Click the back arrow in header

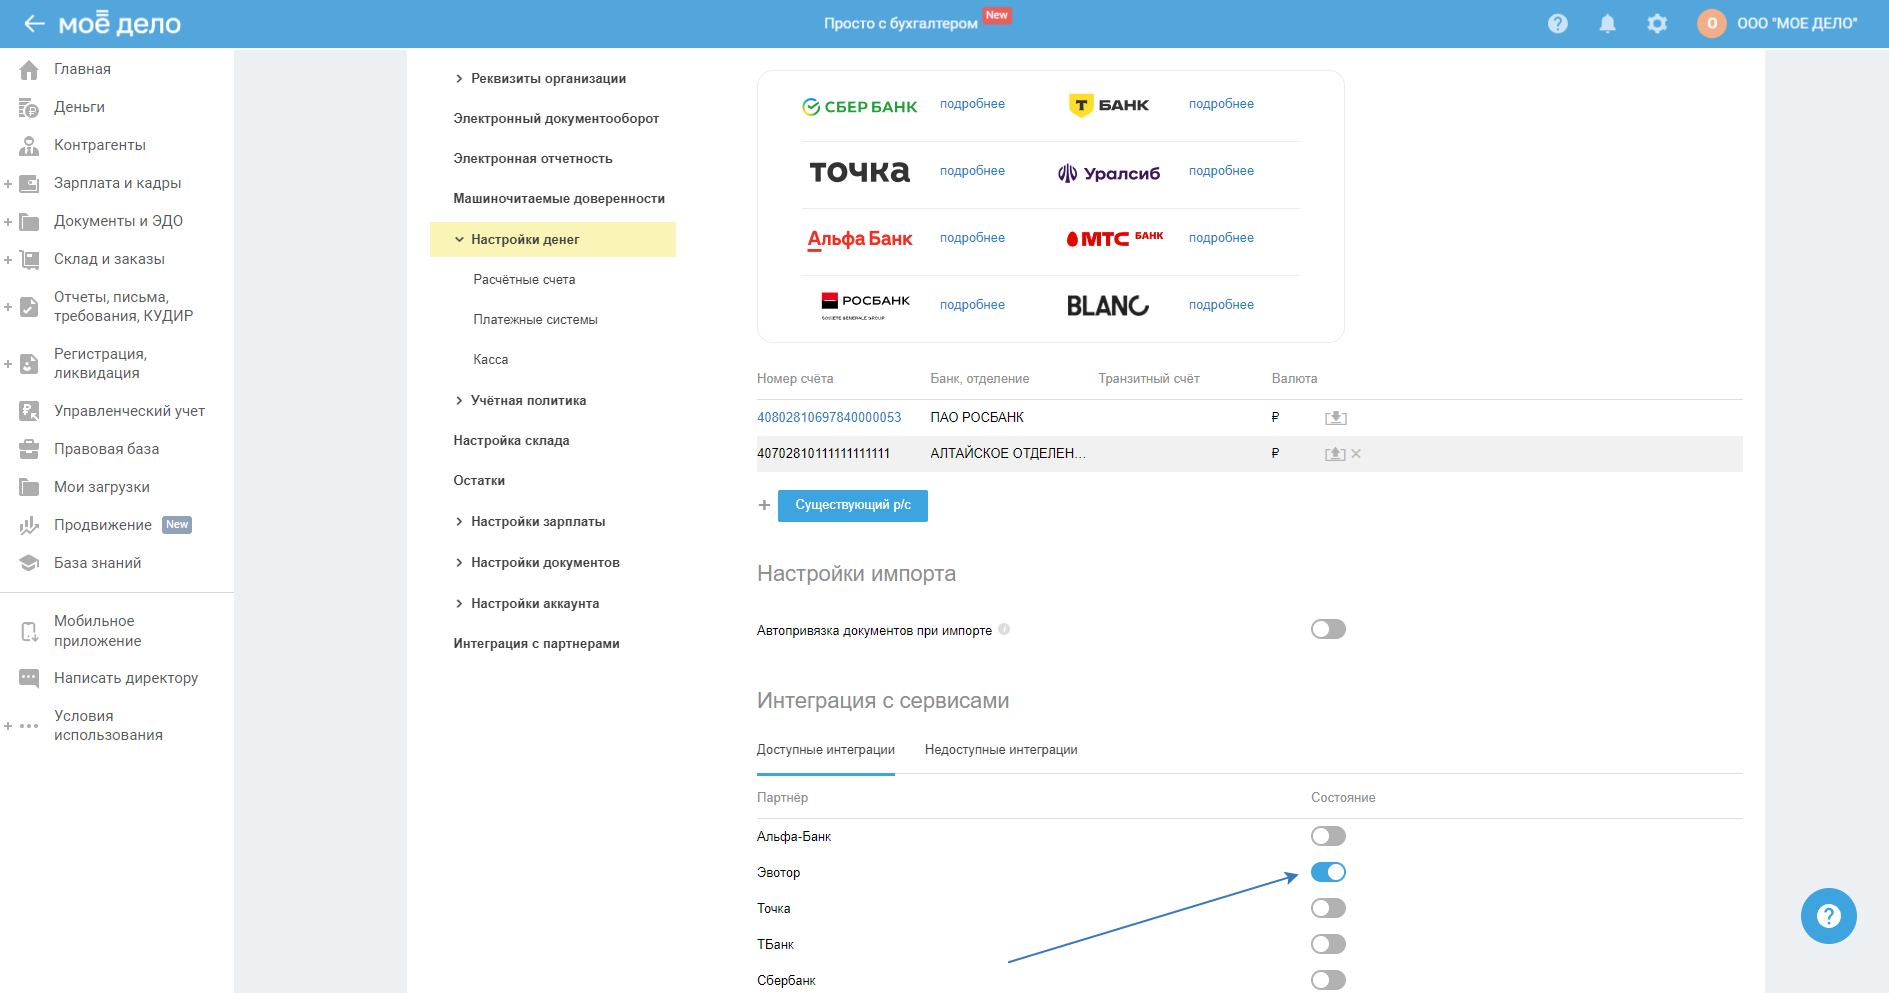[34, 24]
